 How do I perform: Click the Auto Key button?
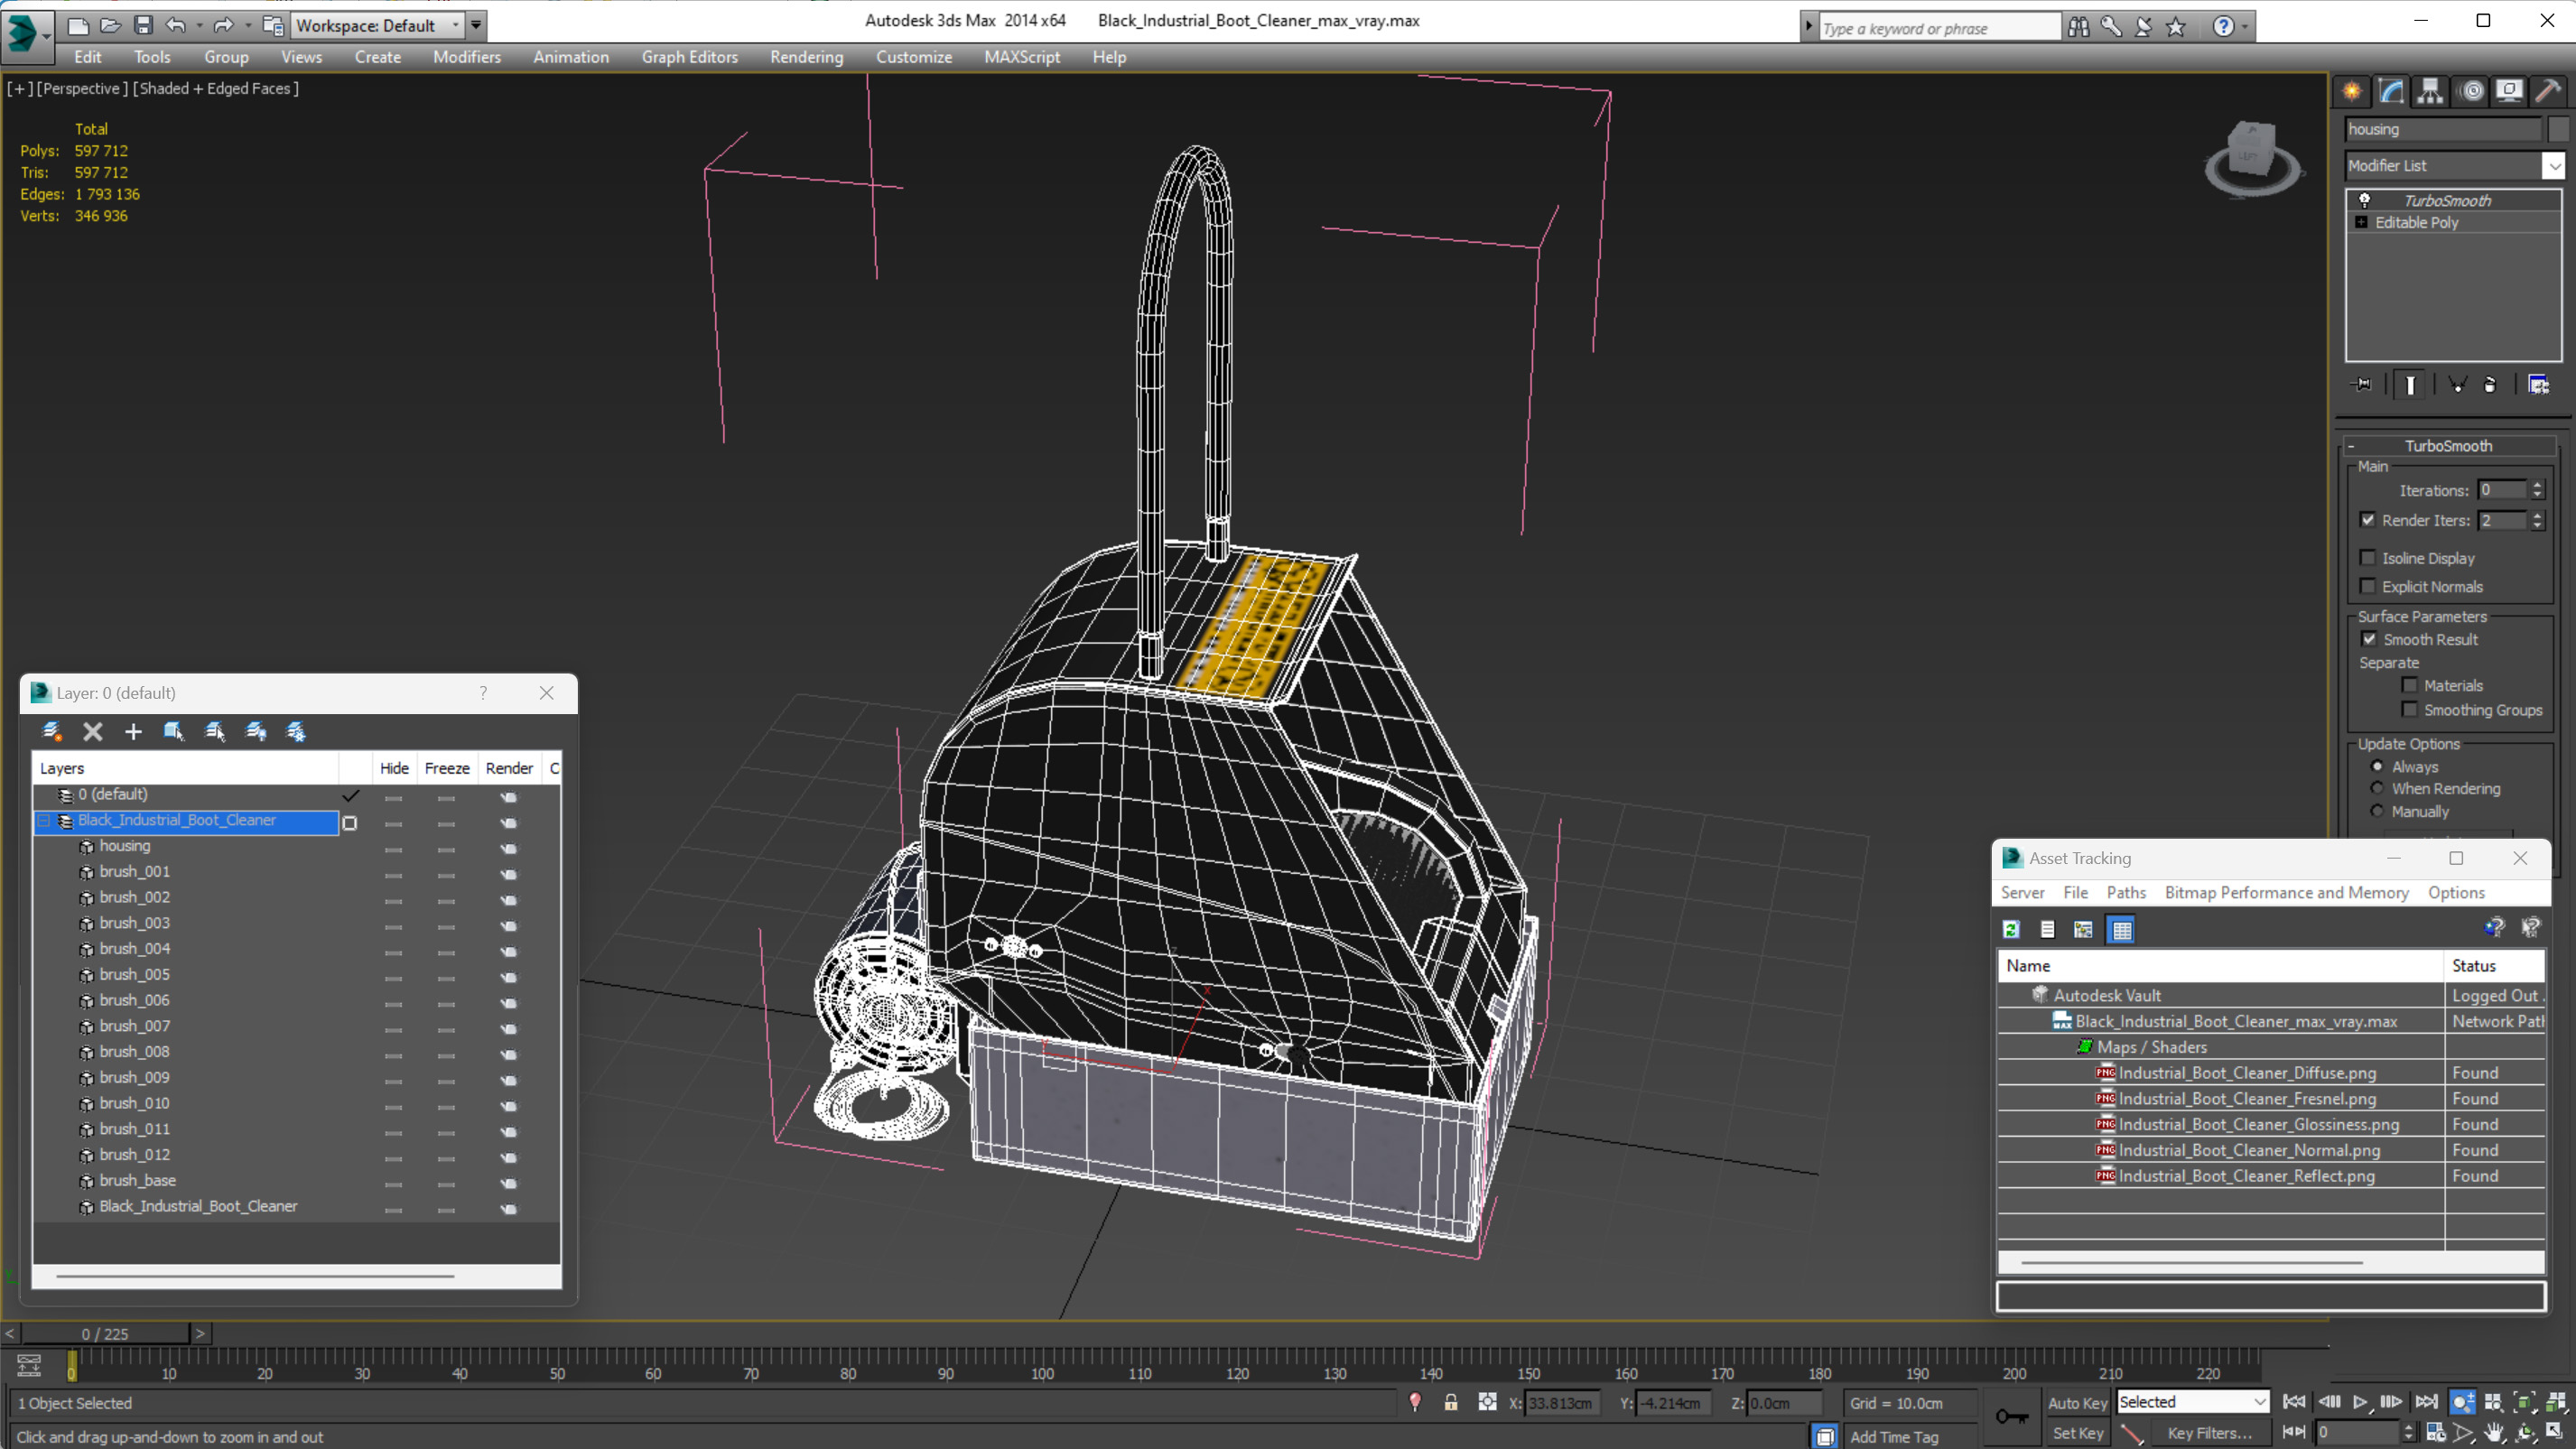[2077, 1403]
